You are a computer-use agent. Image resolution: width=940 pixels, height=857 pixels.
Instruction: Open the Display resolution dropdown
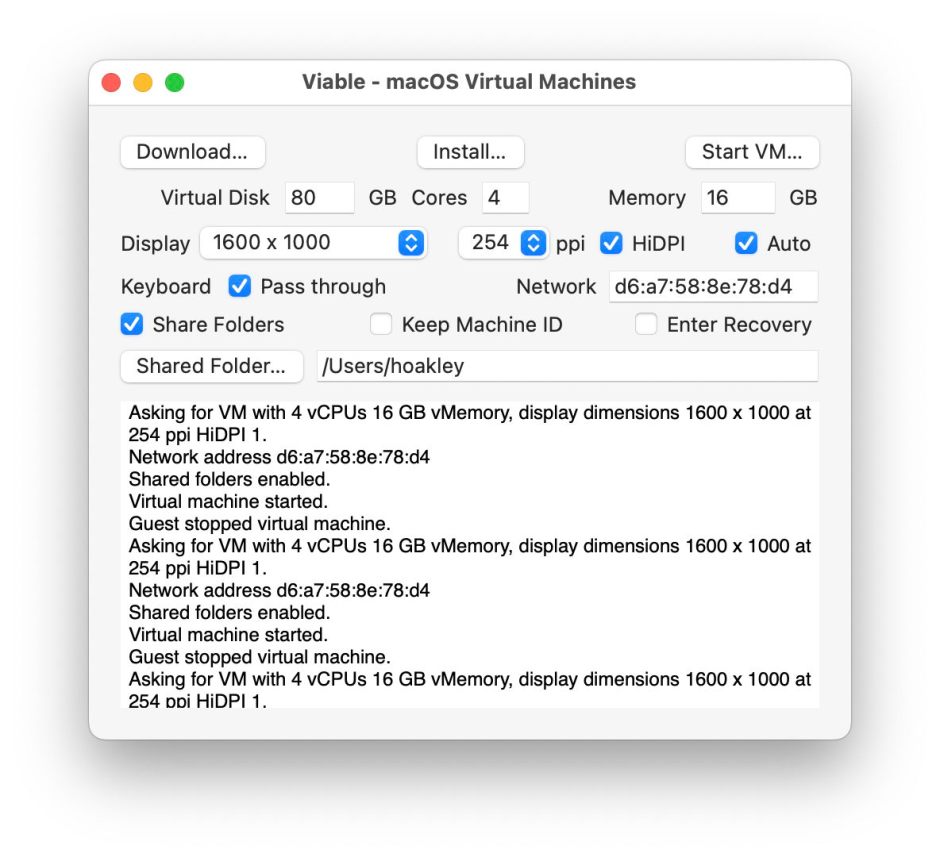(x=312, y=243)
